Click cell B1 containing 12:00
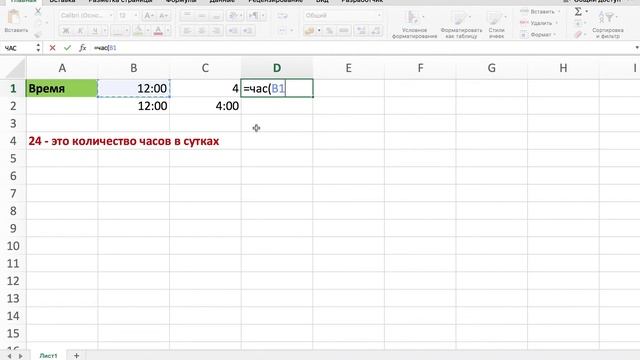The image size is (640, 360). tap(133, 88)
